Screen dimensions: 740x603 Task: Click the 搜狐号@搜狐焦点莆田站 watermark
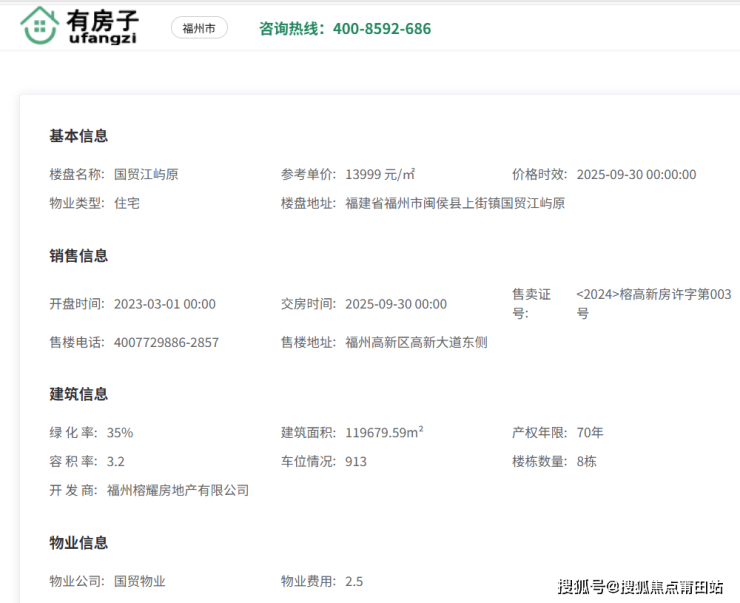click(641, 587)
